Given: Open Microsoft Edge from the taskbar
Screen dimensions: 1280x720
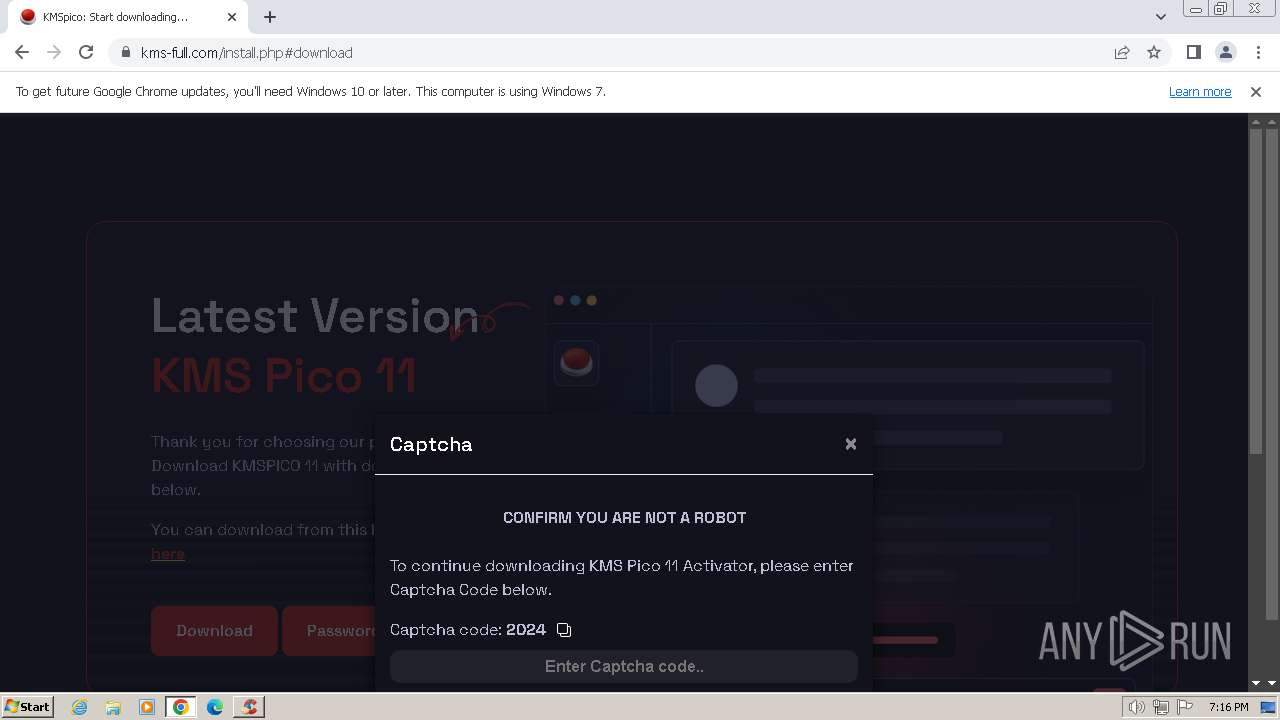Looking at the screenshot, I should (x=215, y=707).
